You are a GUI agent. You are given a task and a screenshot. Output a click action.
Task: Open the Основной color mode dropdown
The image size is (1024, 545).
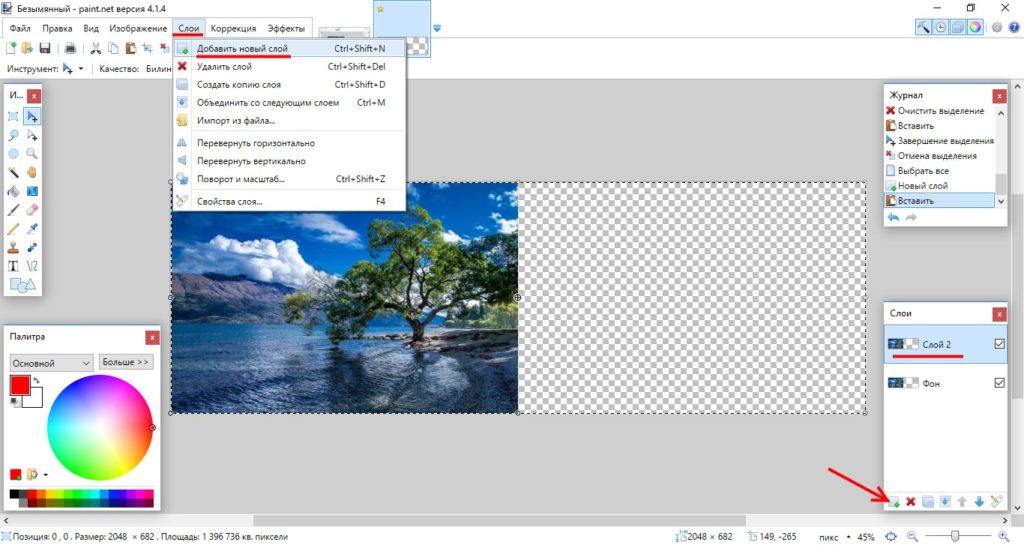[51, 363]
